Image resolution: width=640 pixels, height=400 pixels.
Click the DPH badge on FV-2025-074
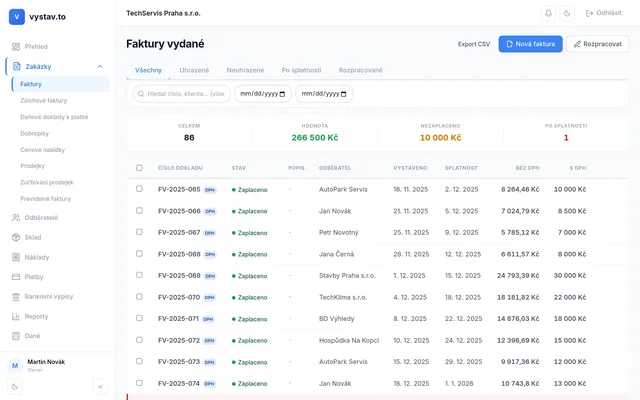pos(209,384)
